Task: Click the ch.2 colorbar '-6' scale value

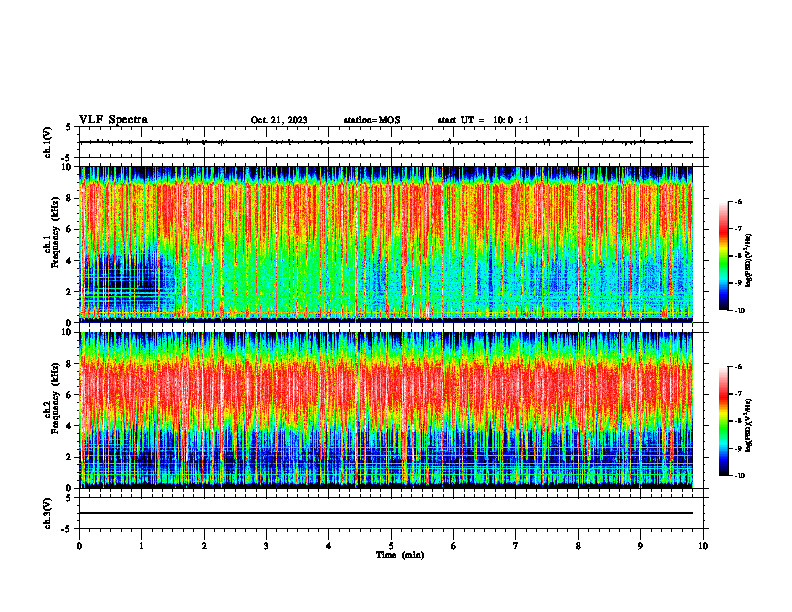Action: [738, 367]
